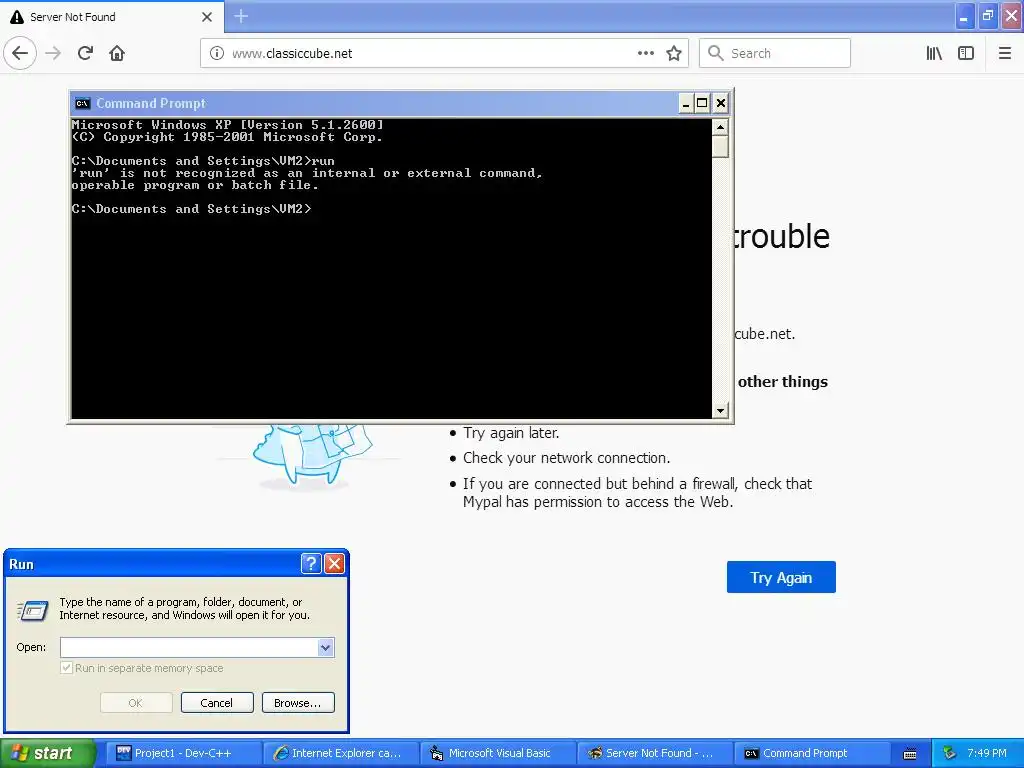Click Command Prompt scrollbar down arrow

click(720, 410)
